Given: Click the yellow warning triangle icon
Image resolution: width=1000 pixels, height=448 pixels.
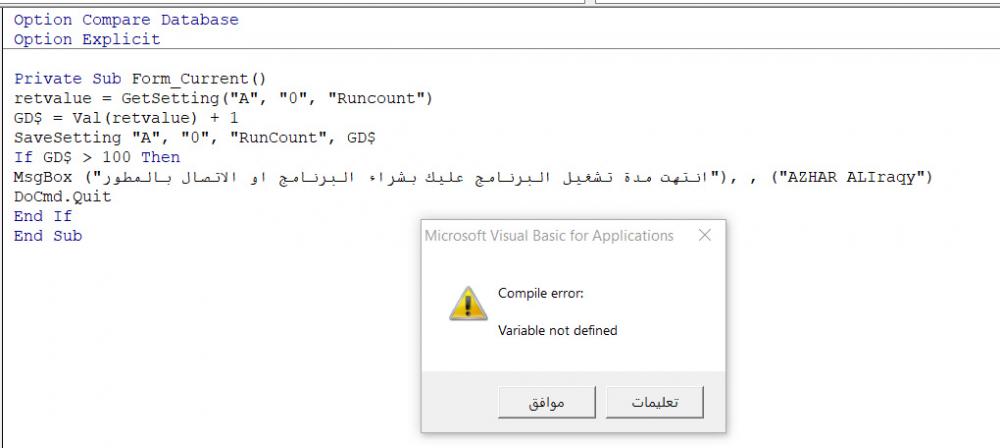Looking at the screenshot, I should 468,304.
